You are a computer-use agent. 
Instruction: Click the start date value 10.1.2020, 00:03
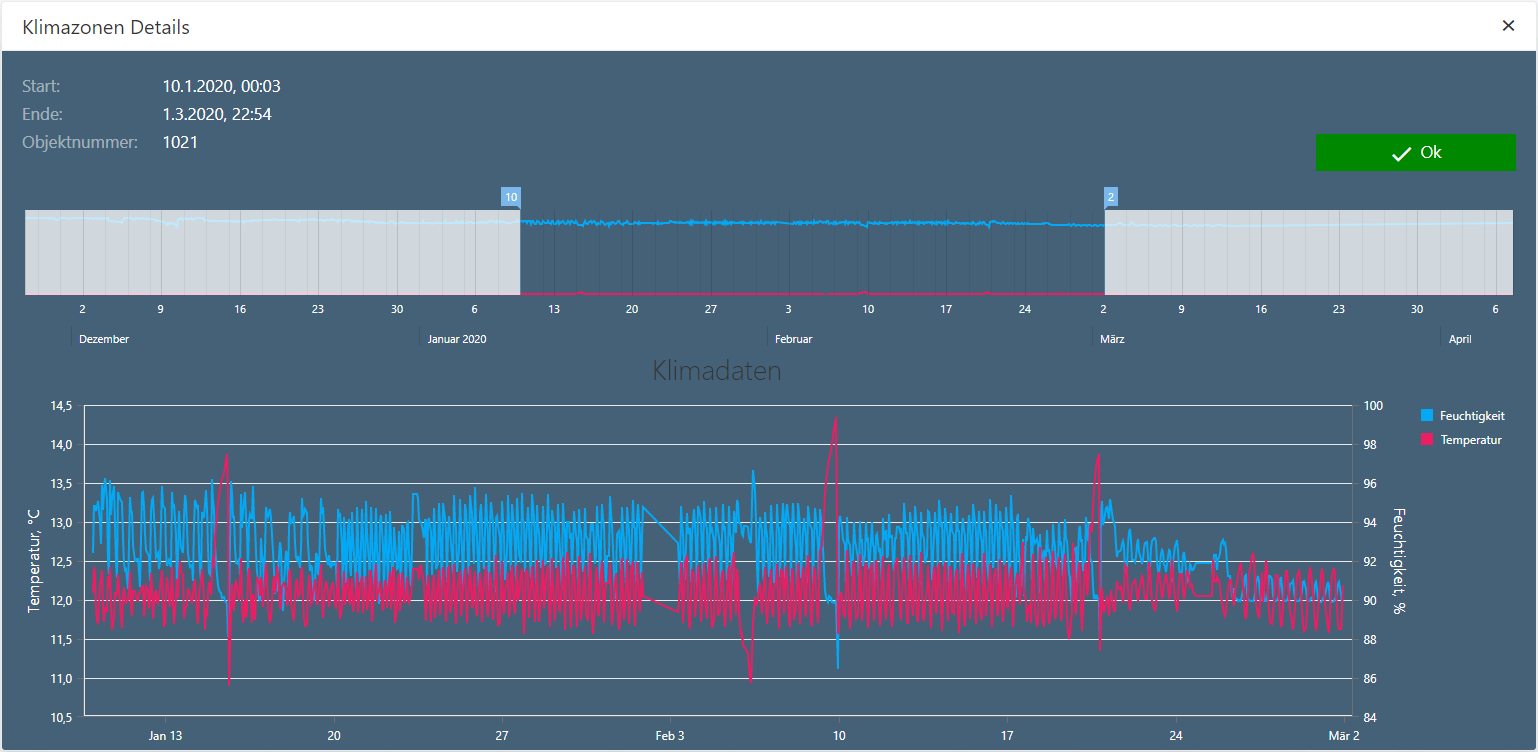coord(222,86)
